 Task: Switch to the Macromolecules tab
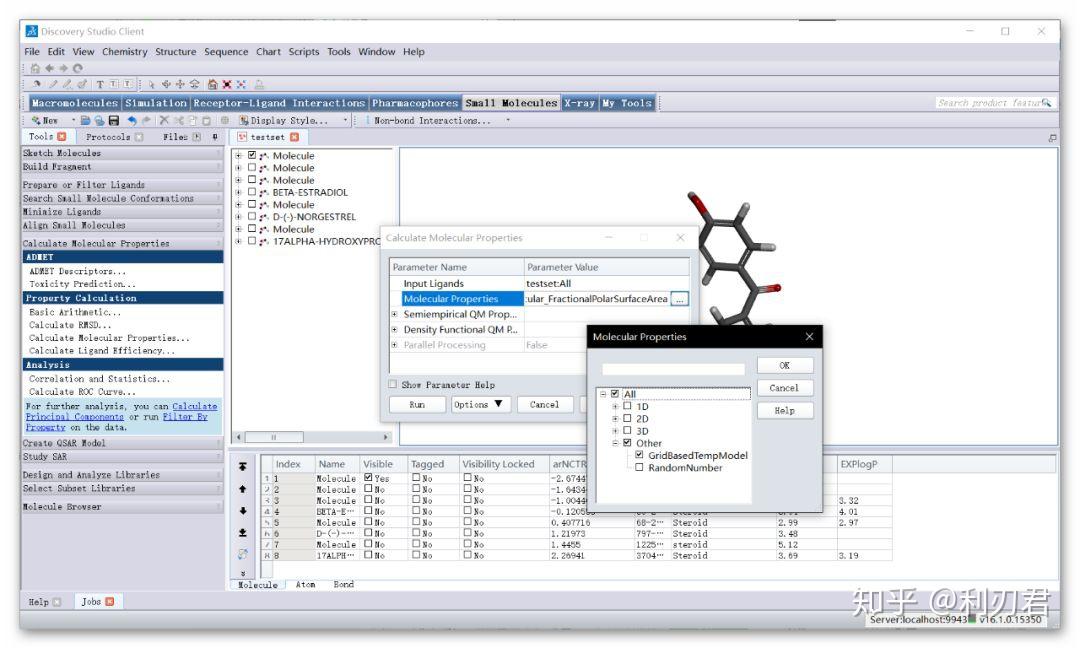74,103
